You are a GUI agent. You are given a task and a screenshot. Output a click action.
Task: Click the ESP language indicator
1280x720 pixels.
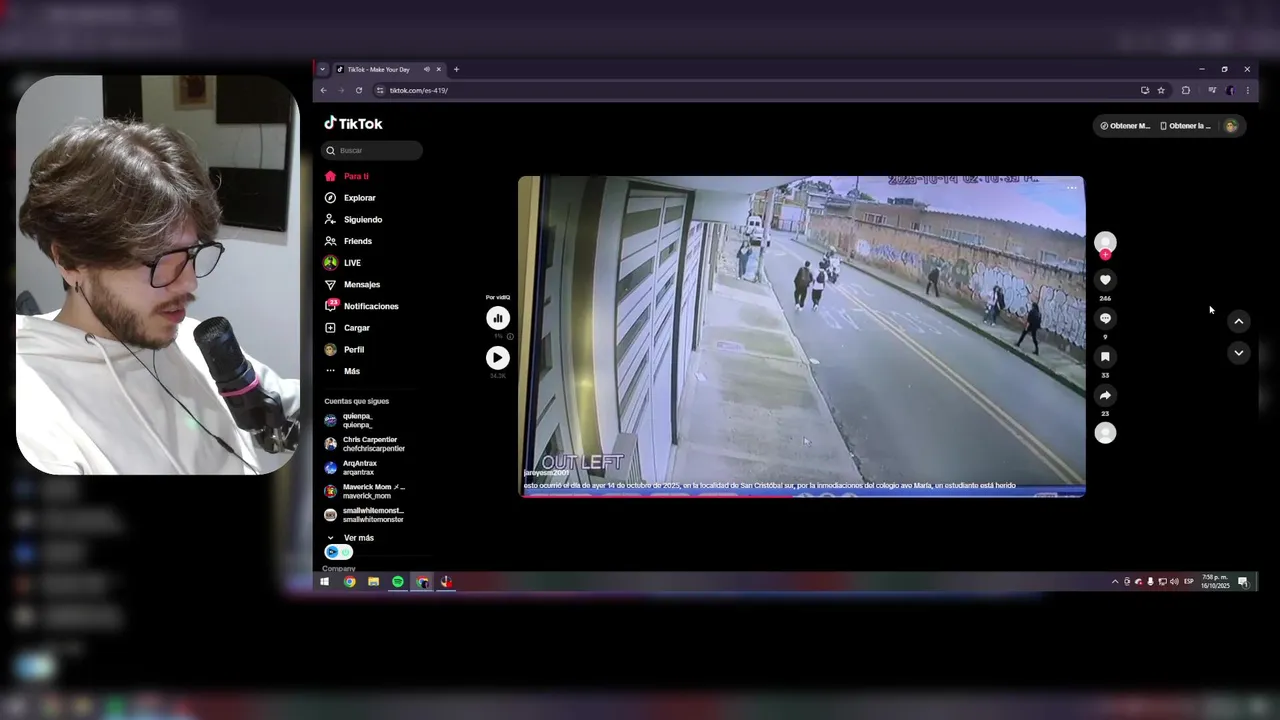(x=1189, y=582)
